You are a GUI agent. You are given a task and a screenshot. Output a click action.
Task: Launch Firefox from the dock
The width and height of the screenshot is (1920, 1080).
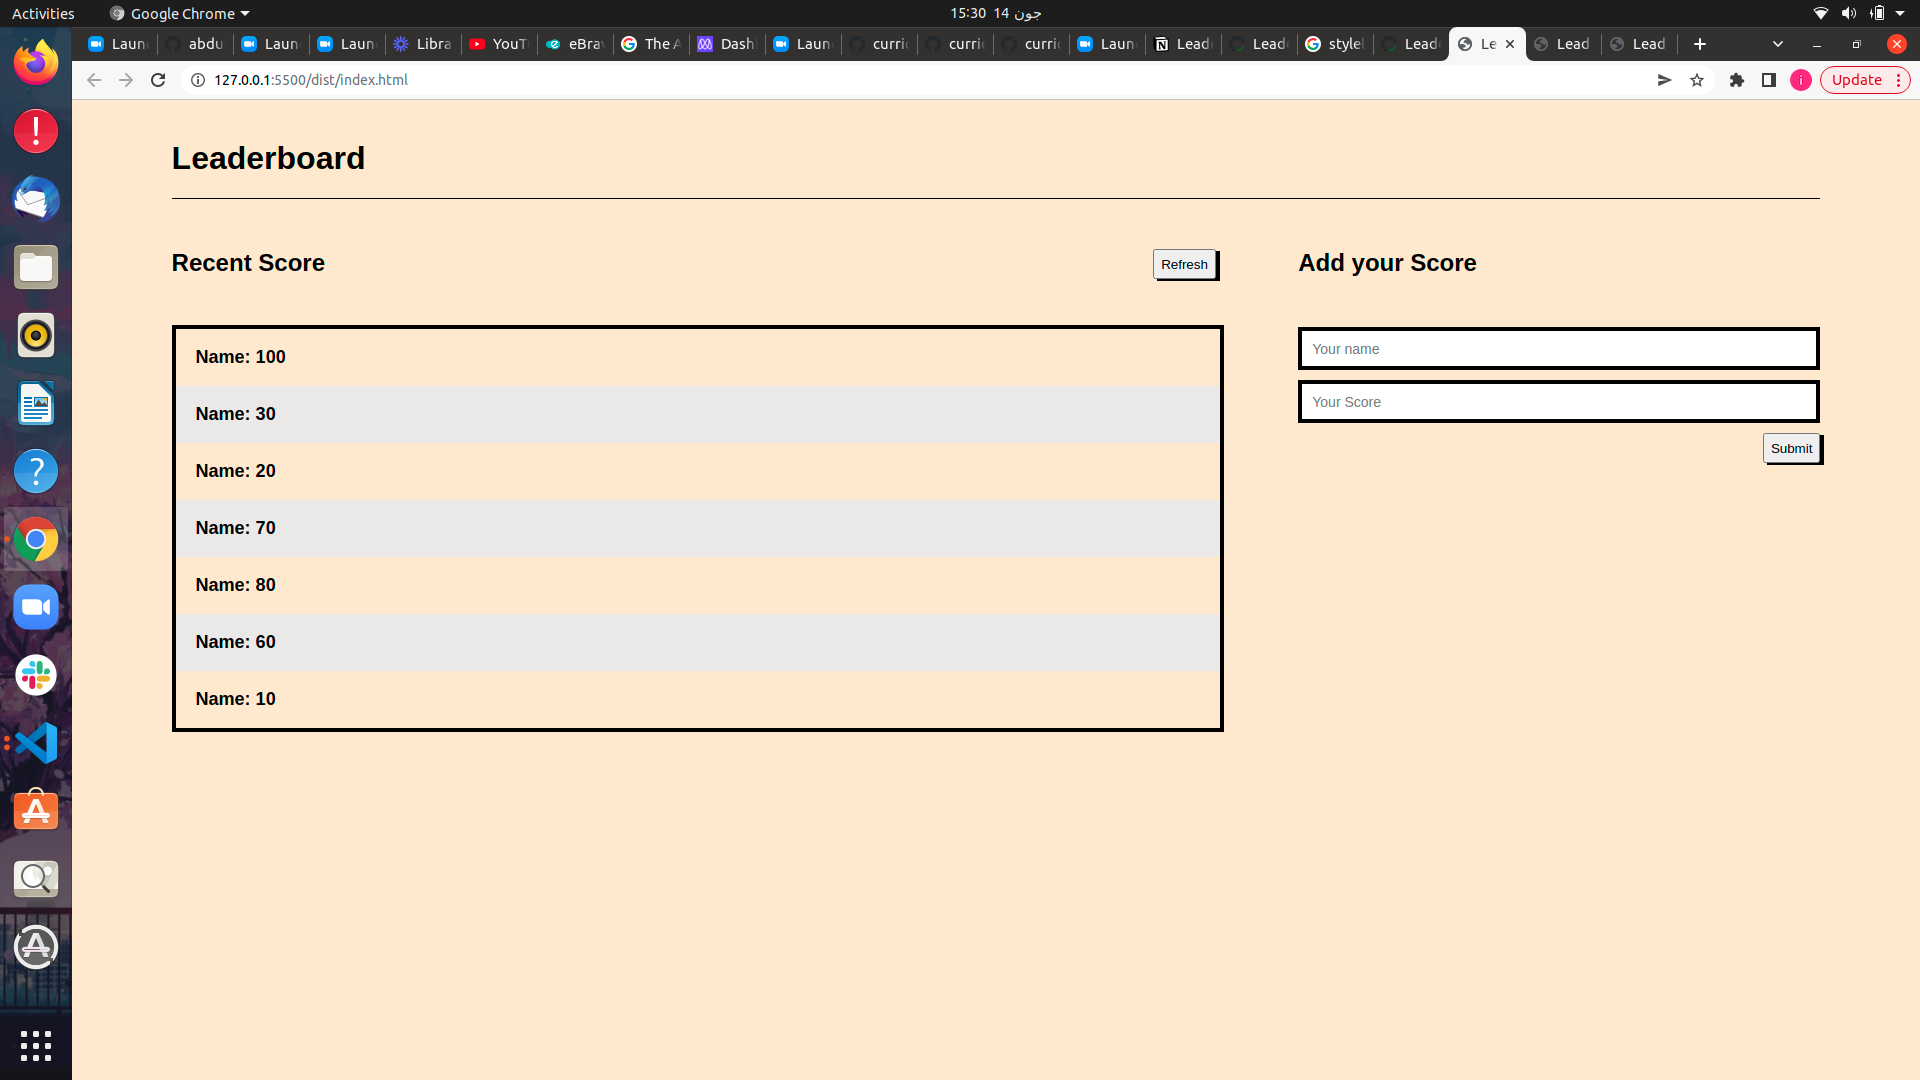pos(36,63)
